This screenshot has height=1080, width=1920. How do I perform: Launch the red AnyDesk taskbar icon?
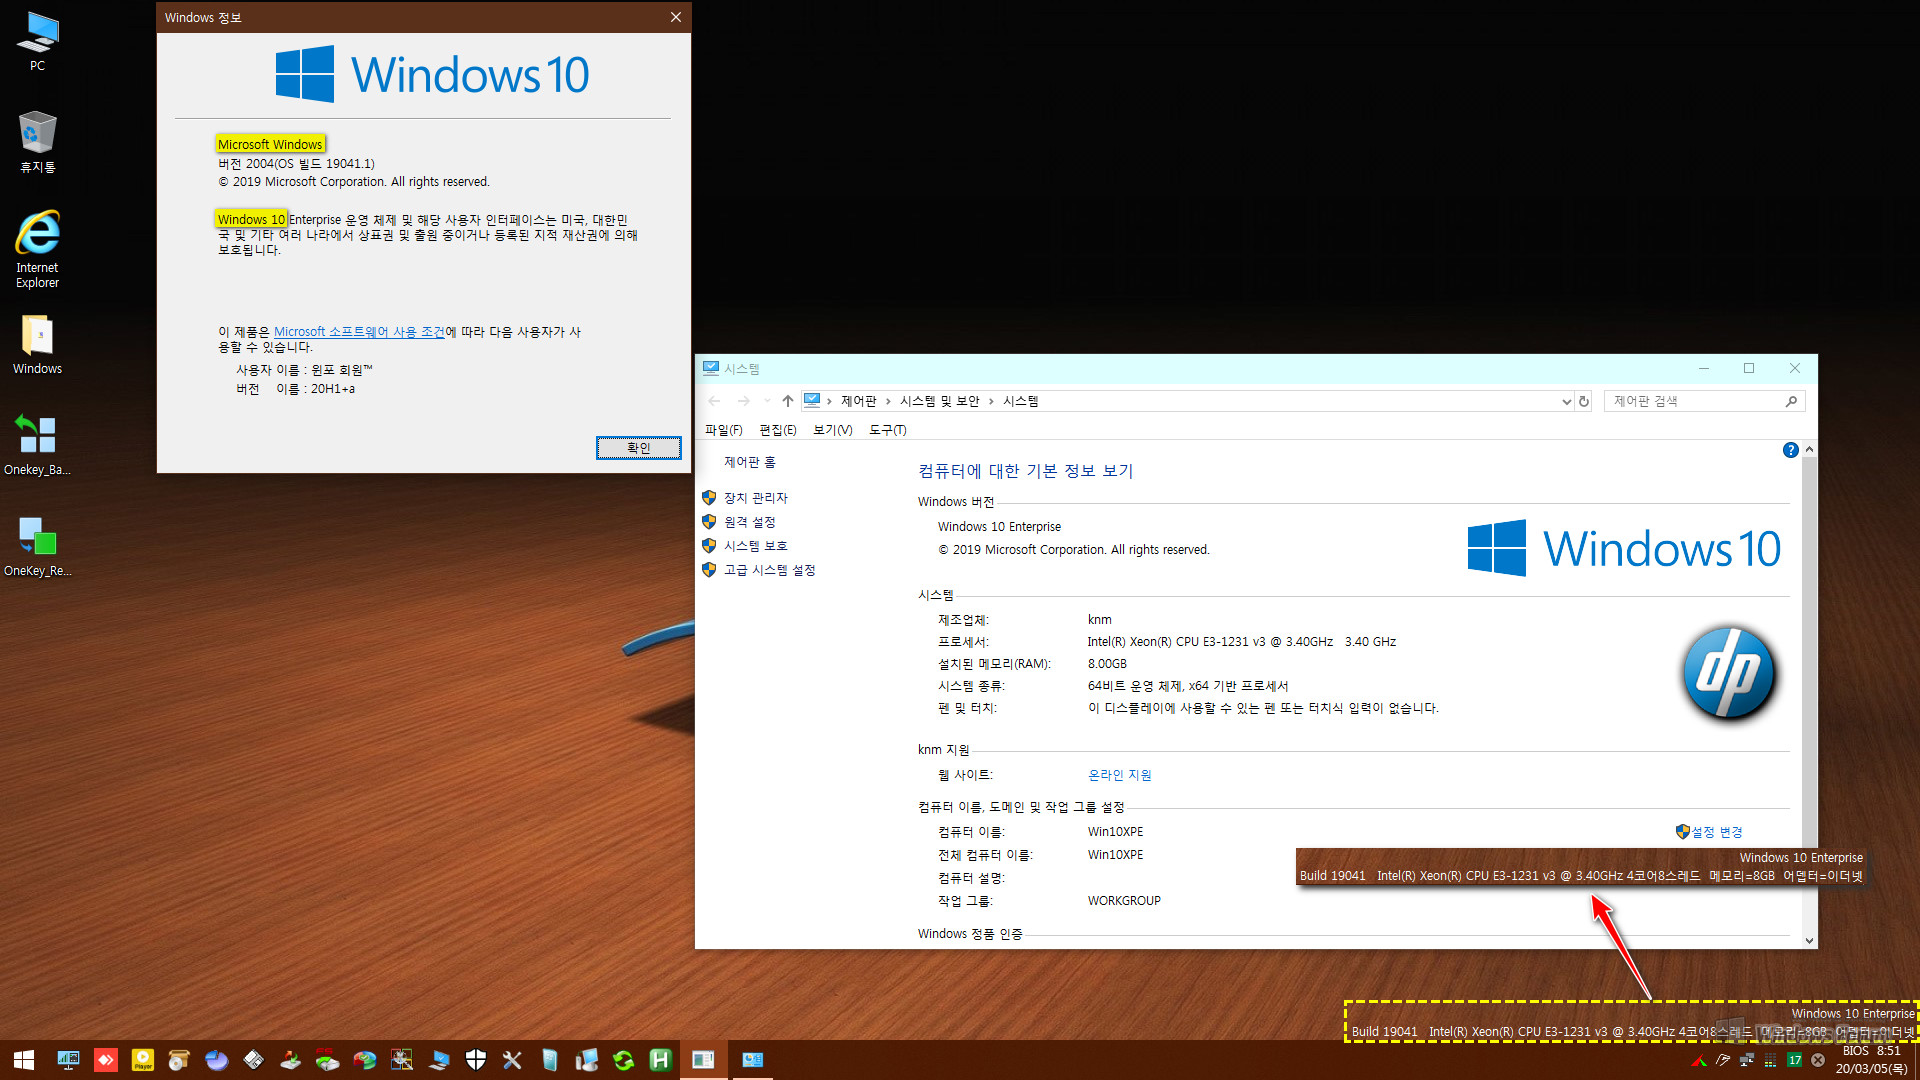106,1060
